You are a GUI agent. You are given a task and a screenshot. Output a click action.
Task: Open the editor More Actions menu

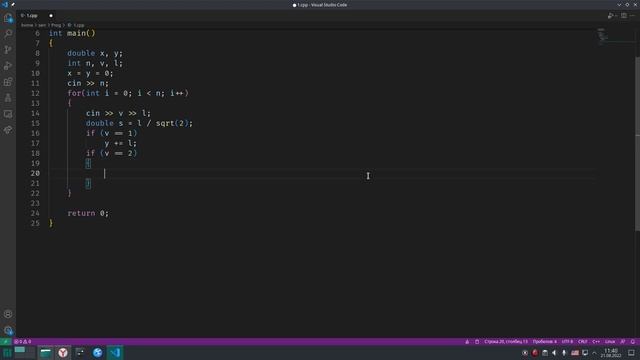pos(633,16)
